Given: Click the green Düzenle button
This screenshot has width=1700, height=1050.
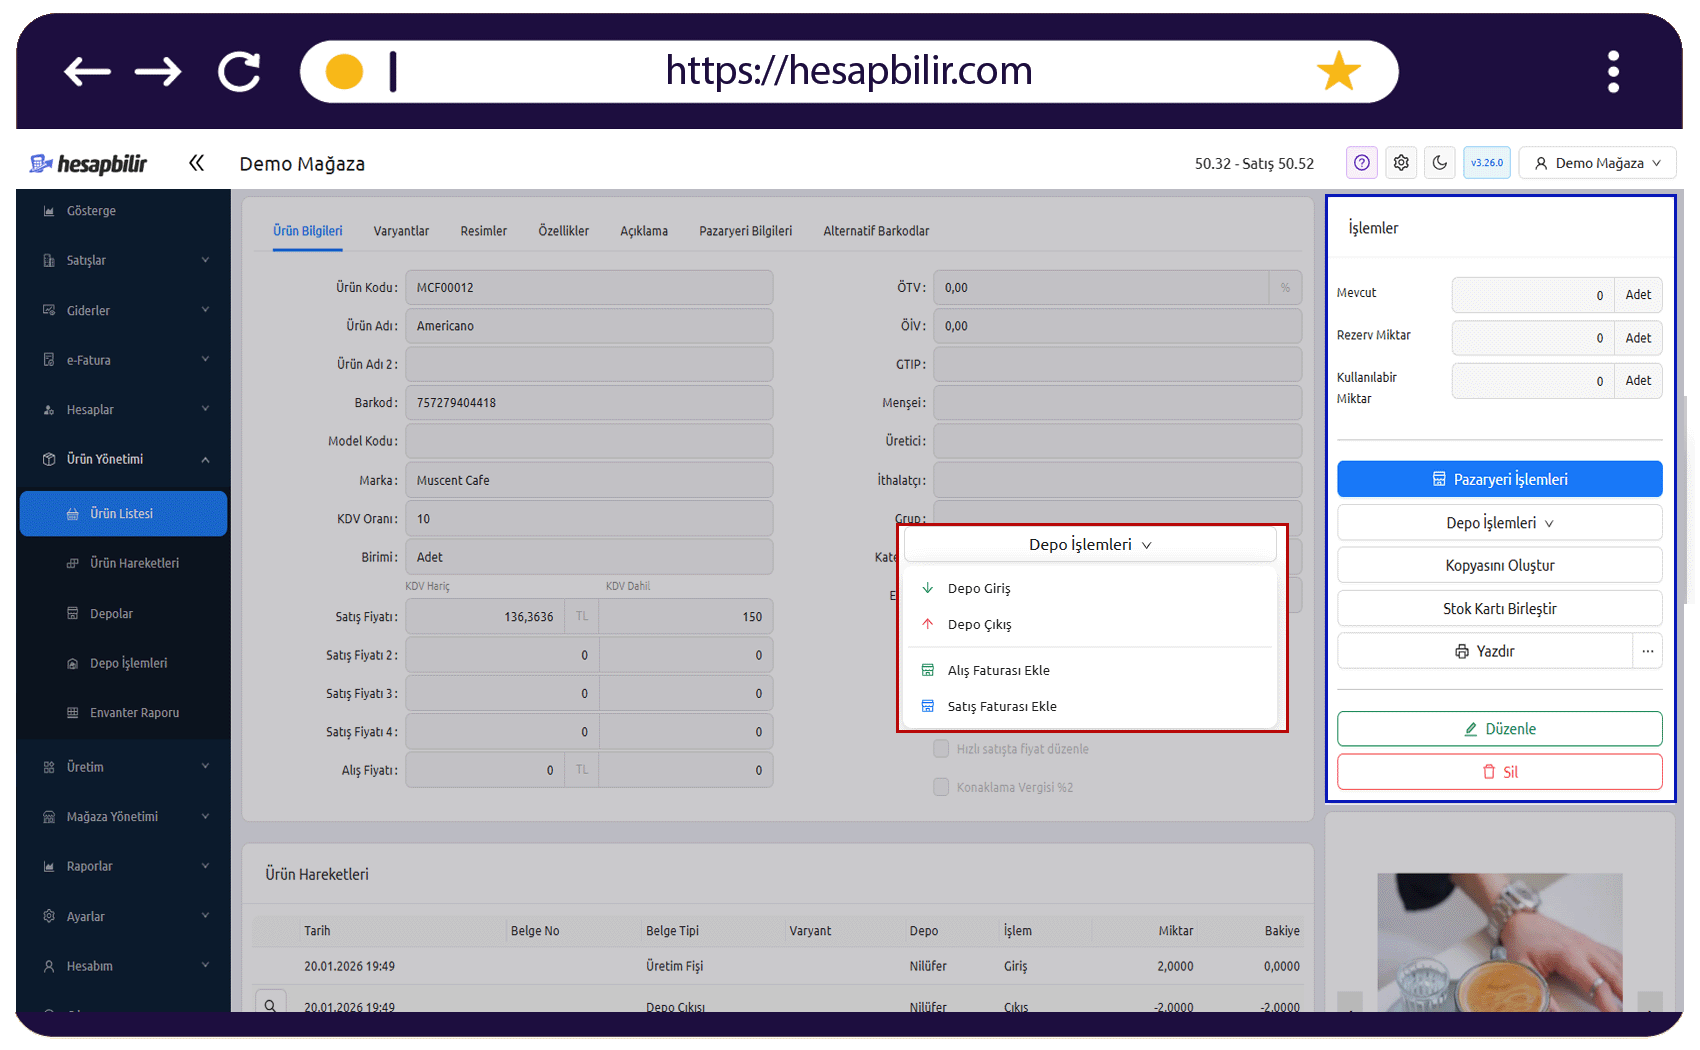Looking at the screenshot, I should (1499, 729).
